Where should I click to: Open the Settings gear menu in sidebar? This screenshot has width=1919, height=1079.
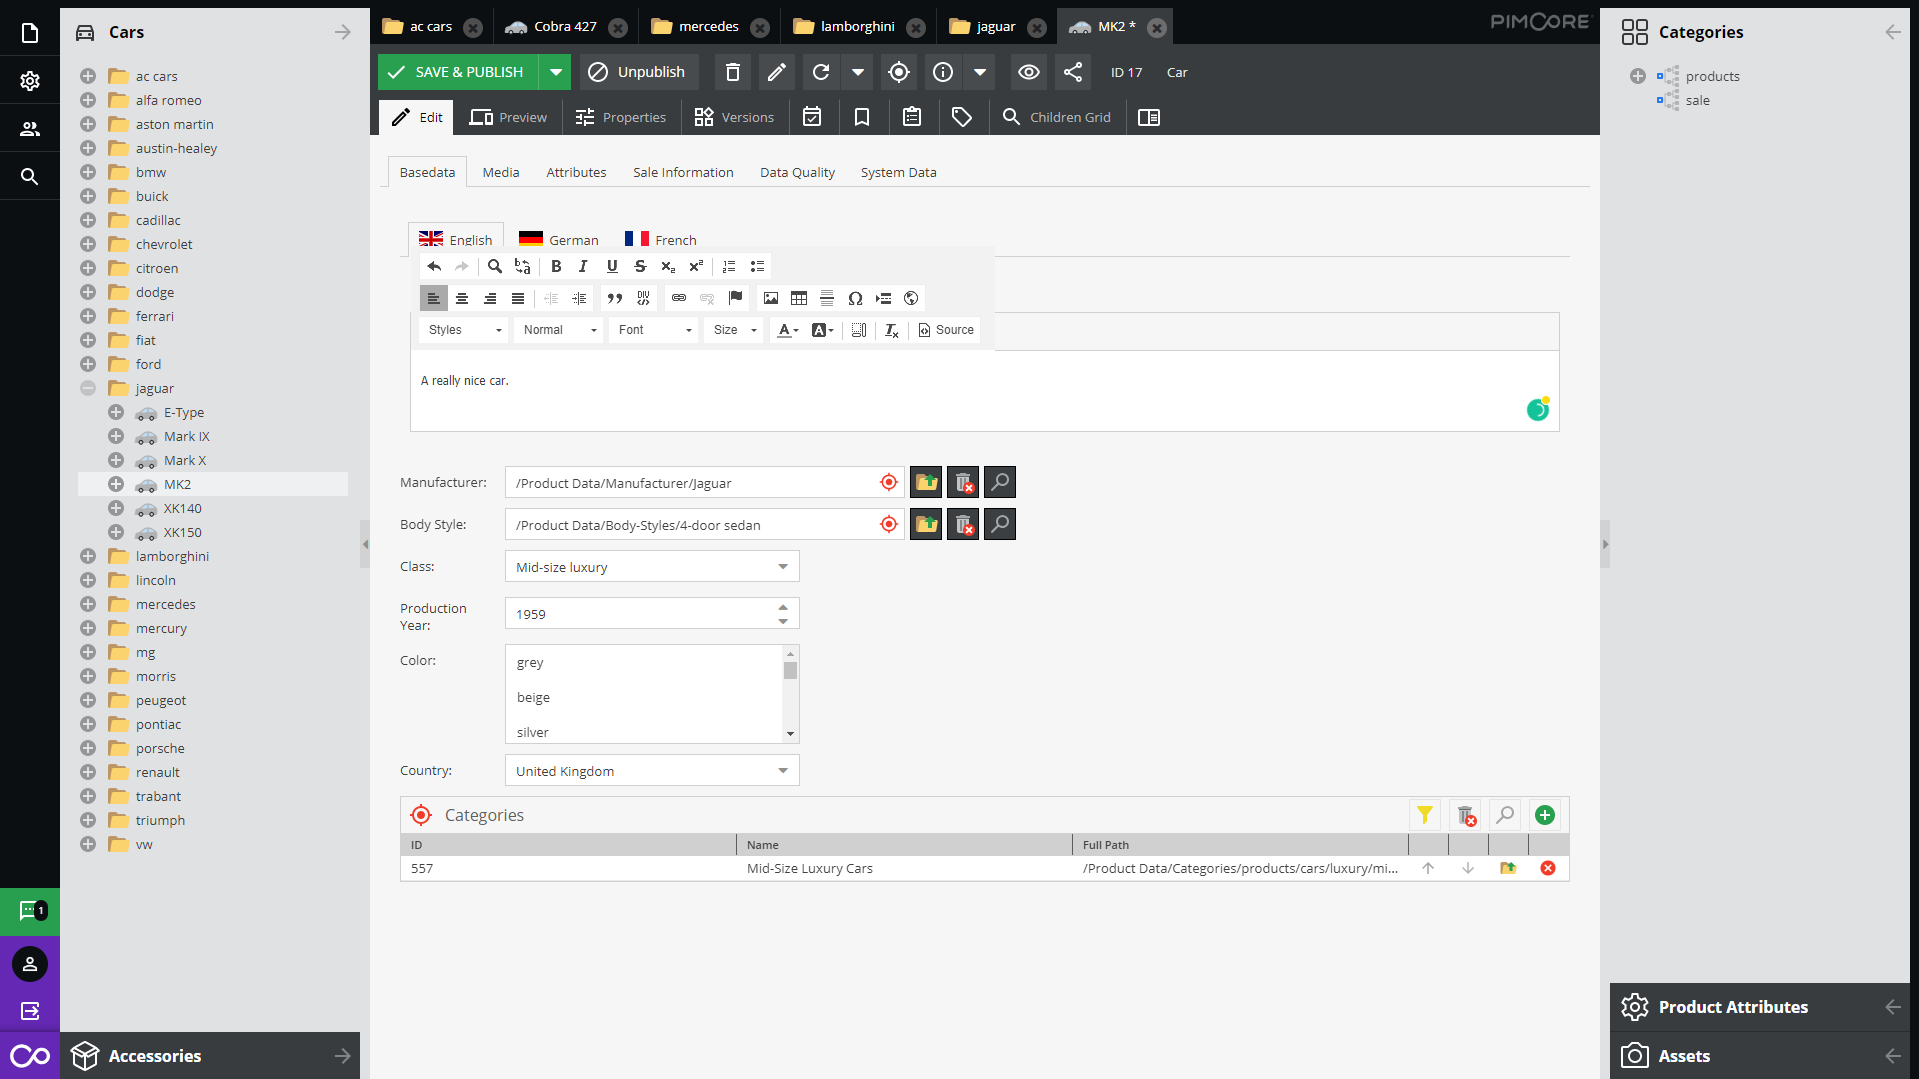tap(30, 81)
